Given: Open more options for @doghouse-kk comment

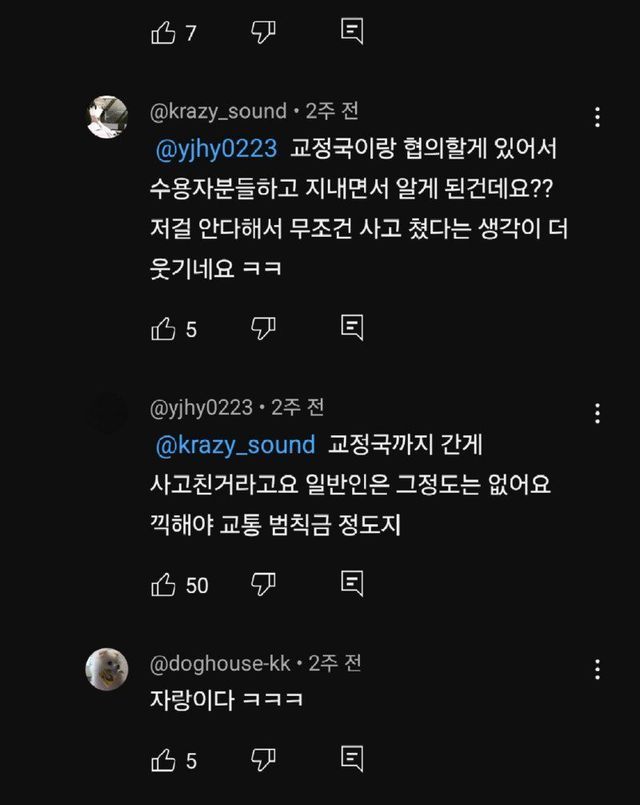Looking at the screenshot, I should [598, 669].
